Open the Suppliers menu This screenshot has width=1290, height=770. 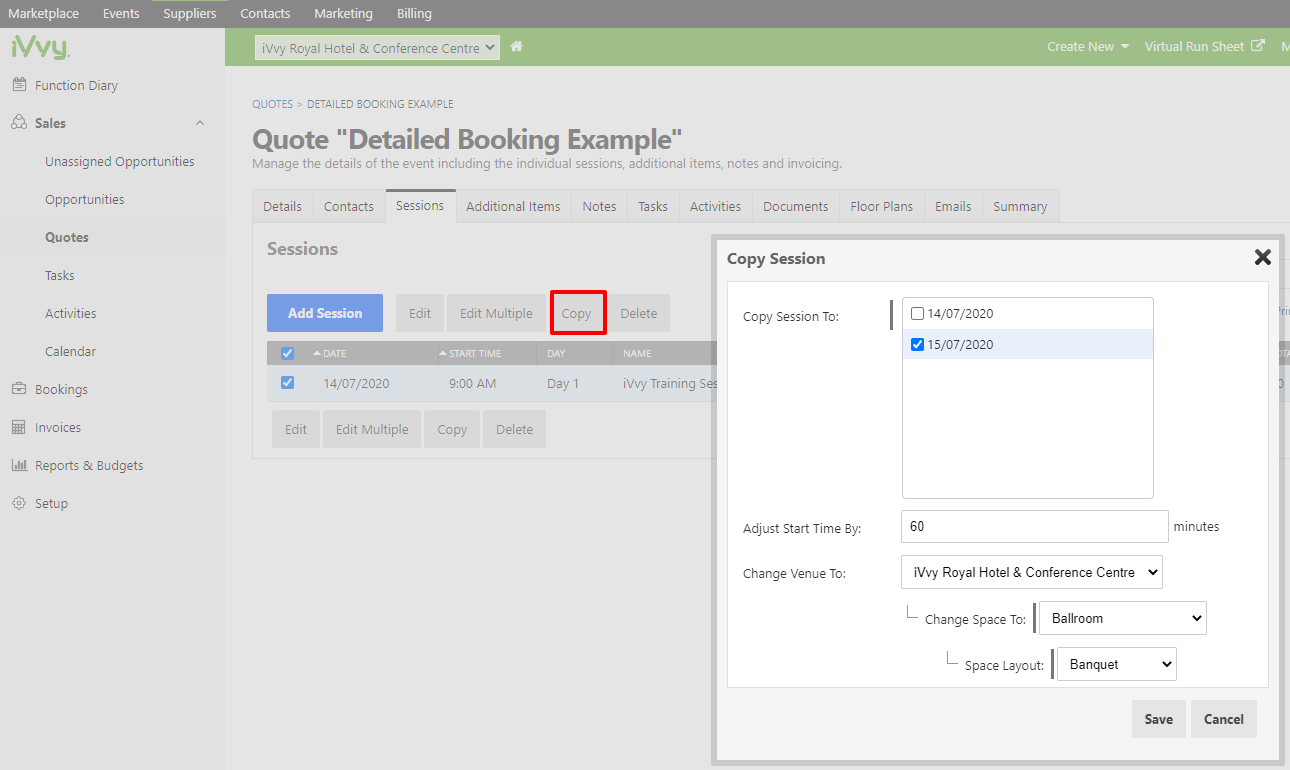190,14
